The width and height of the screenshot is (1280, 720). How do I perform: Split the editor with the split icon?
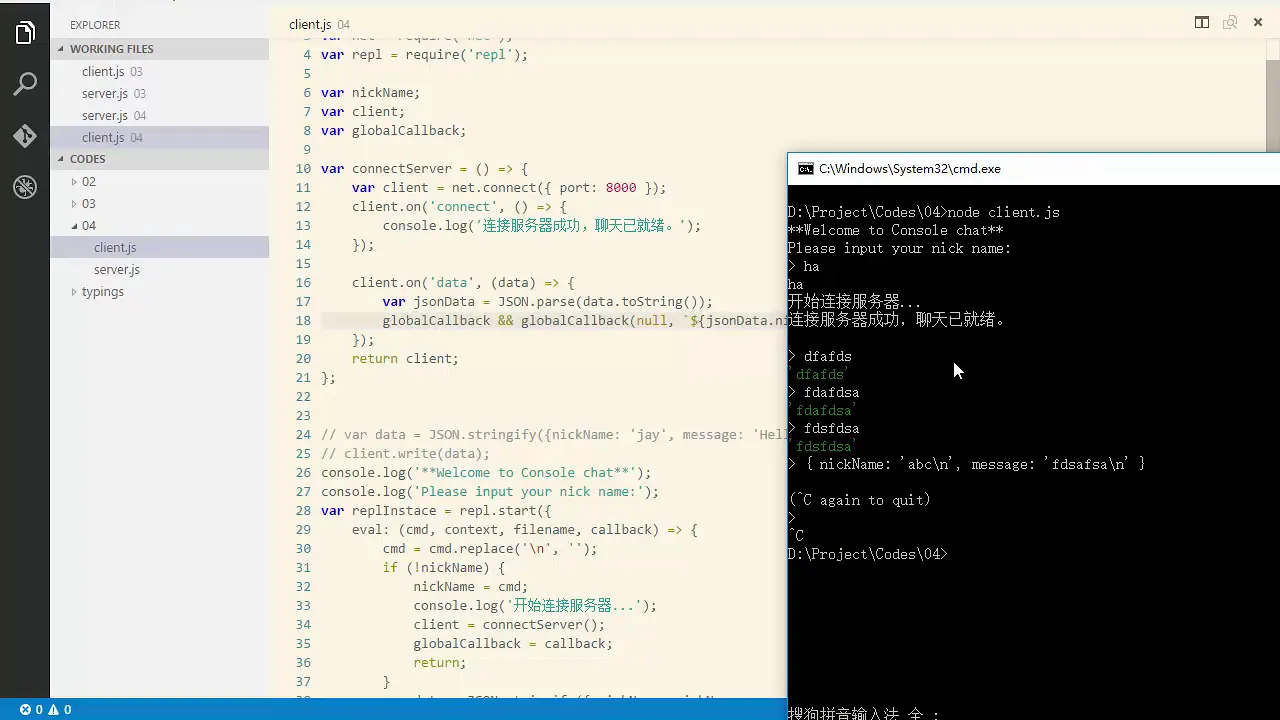click(x=1202, y=23)
